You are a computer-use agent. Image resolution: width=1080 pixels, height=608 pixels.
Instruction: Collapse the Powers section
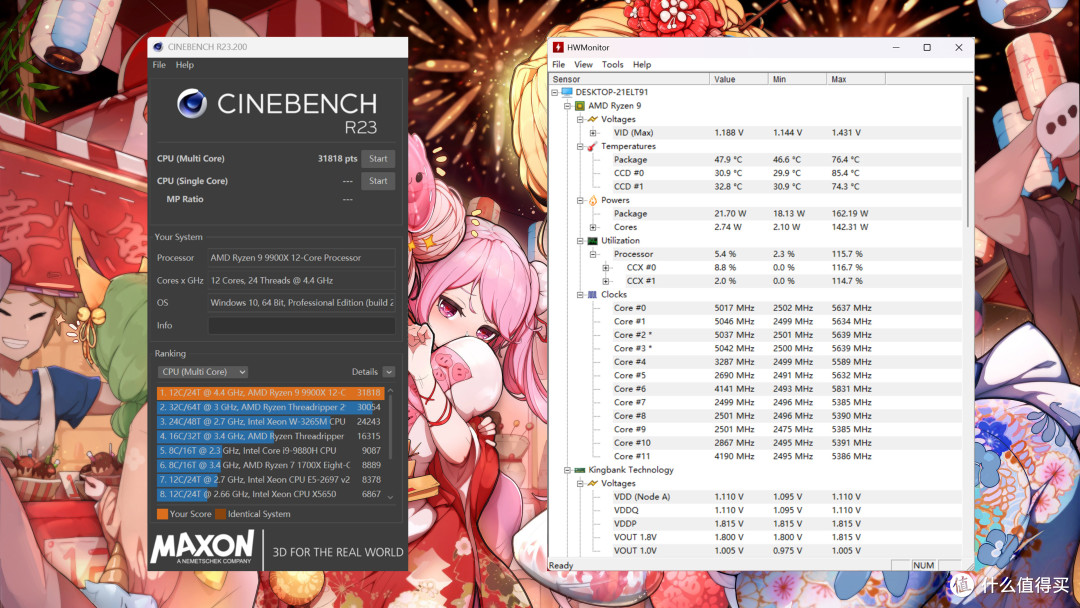580,200
